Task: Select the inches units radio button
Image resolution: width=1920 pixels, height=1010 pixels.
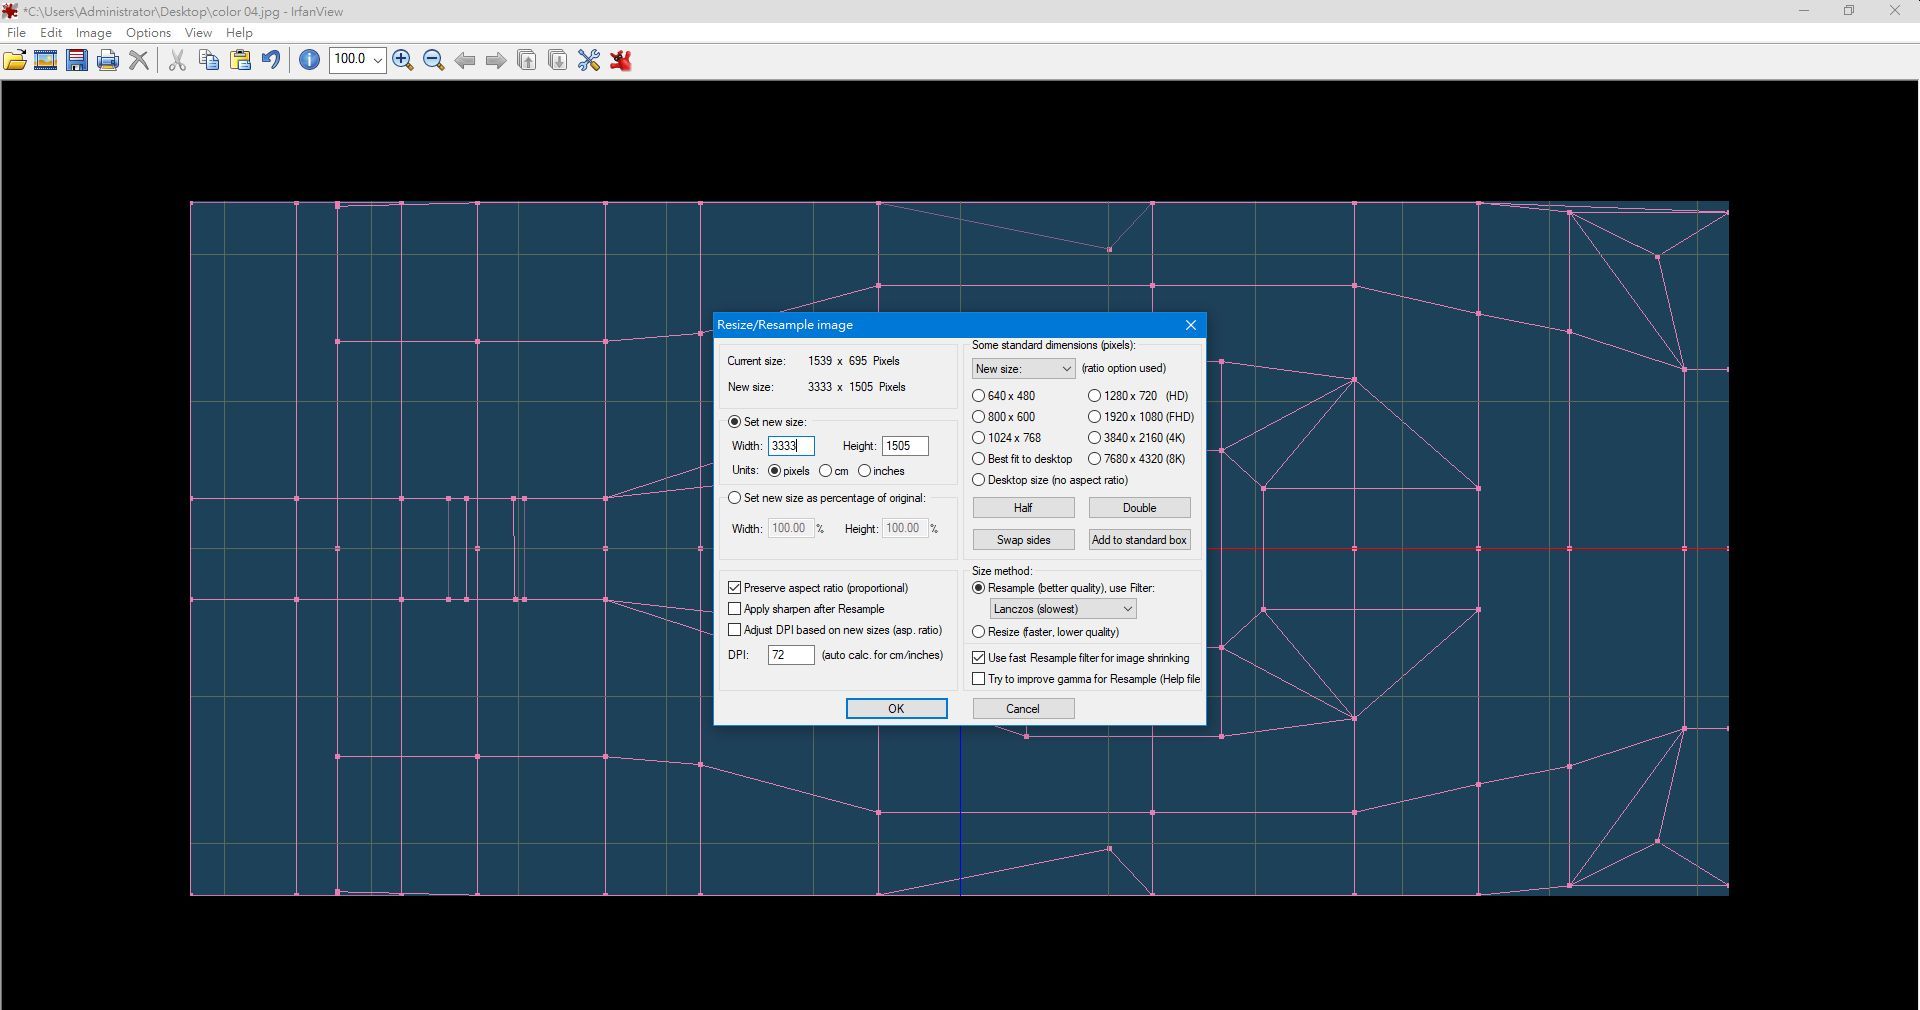Action: click(x=865, y=471)
